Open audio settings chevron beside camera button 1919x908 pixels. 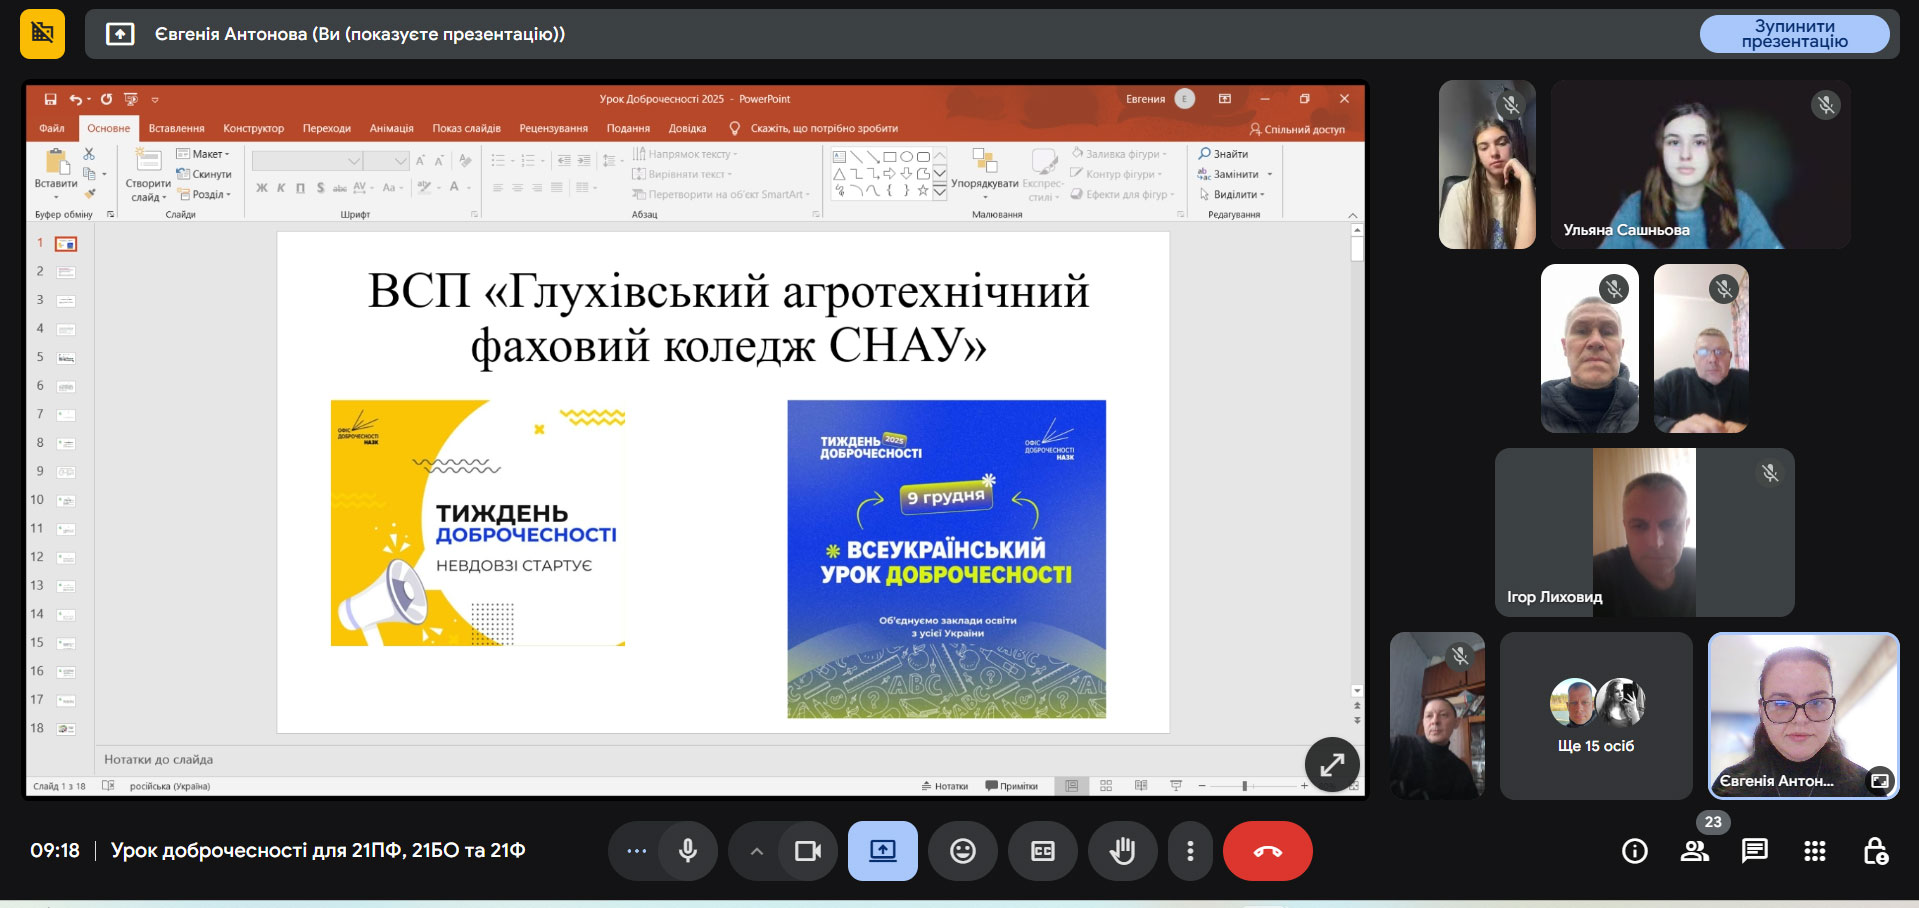click(756, 851)
